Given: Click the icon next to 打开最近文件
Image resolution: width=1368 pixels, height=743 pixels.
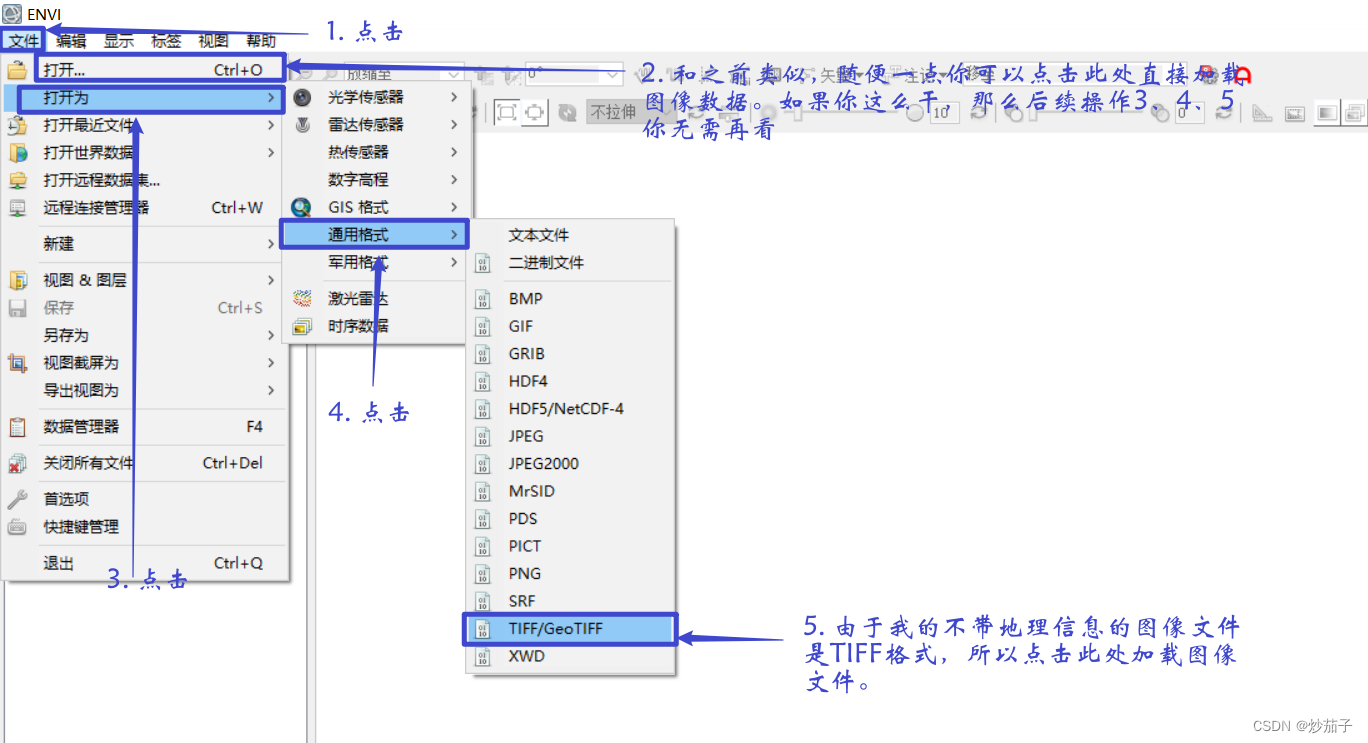Looking at the screenshot, I should click(17, 125).
